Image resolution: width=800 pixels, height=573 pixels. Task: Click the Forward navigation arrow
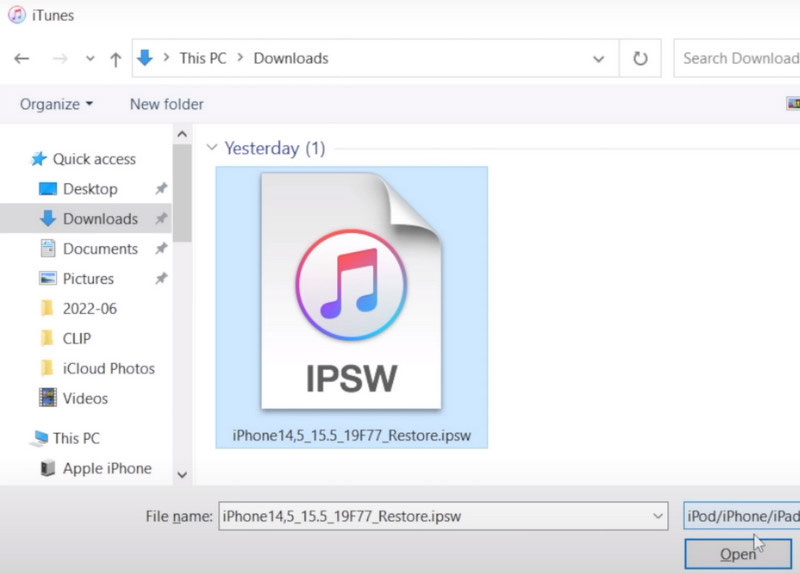tap(60, 59)
